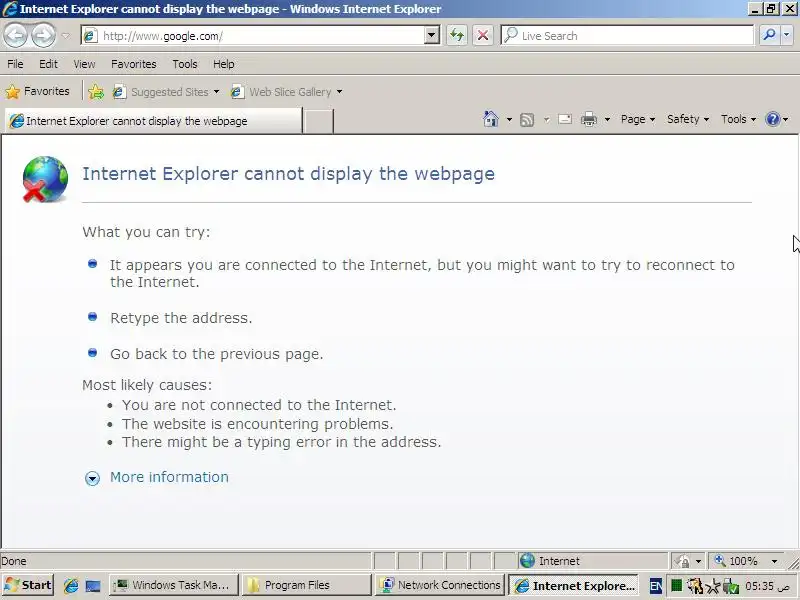The image size is (800, 600).
Task: Open the Favorites menu in menu bar
Action: [134, 64]
